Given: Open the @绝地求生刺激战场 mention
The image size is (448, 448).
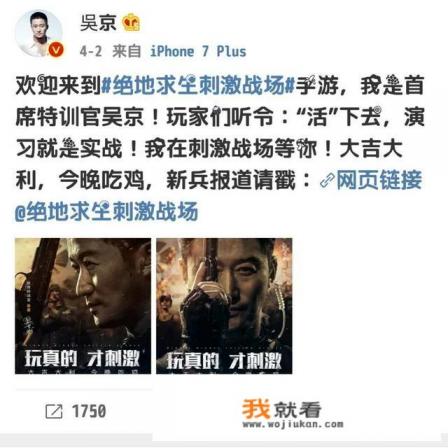Looking at the screenshot, I should [107, 211].
